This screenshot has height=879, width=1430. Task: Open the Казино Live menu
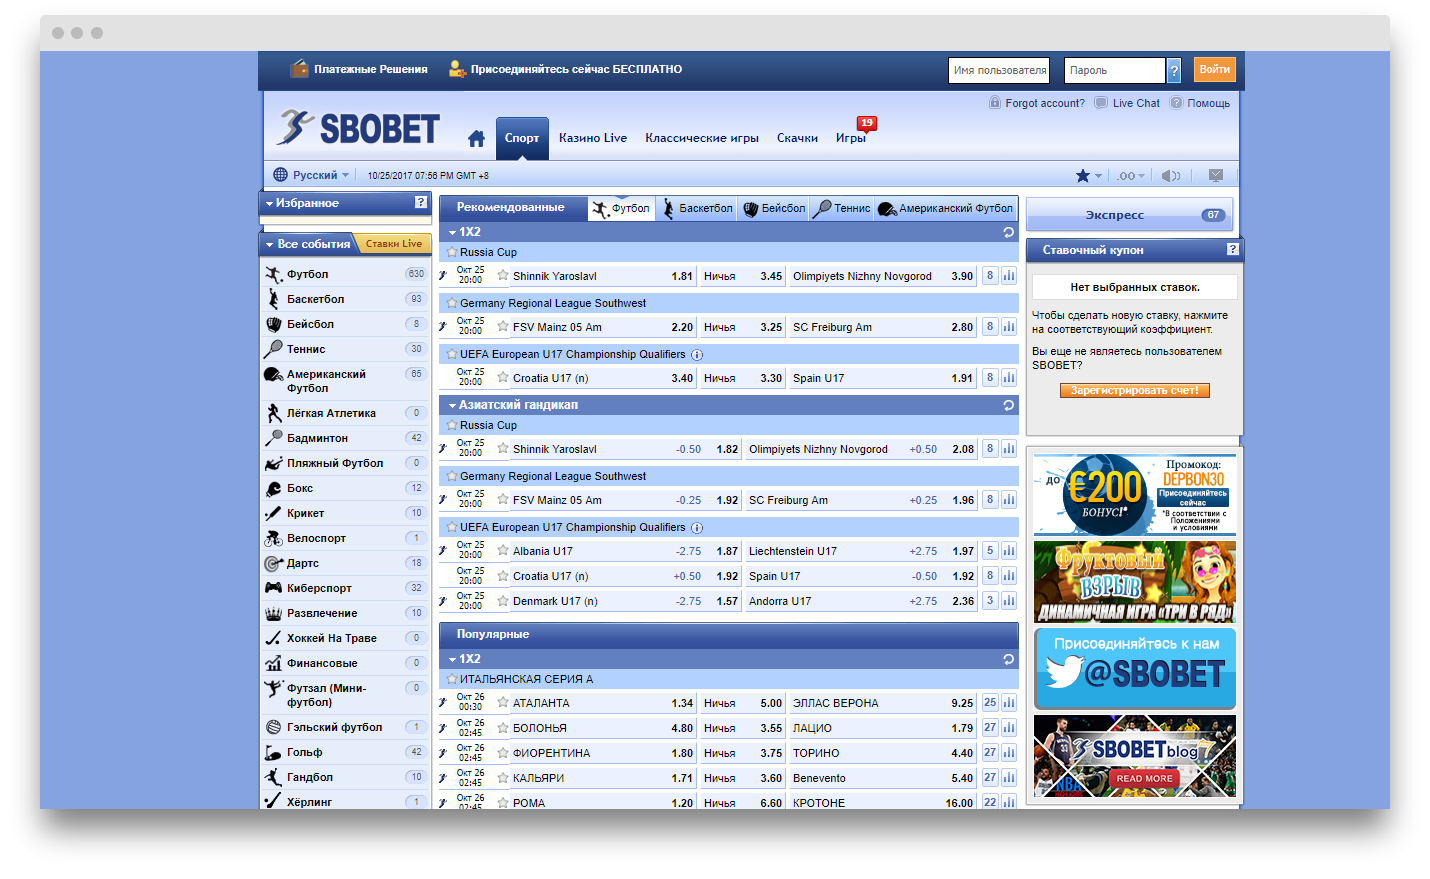click(592, 138)
